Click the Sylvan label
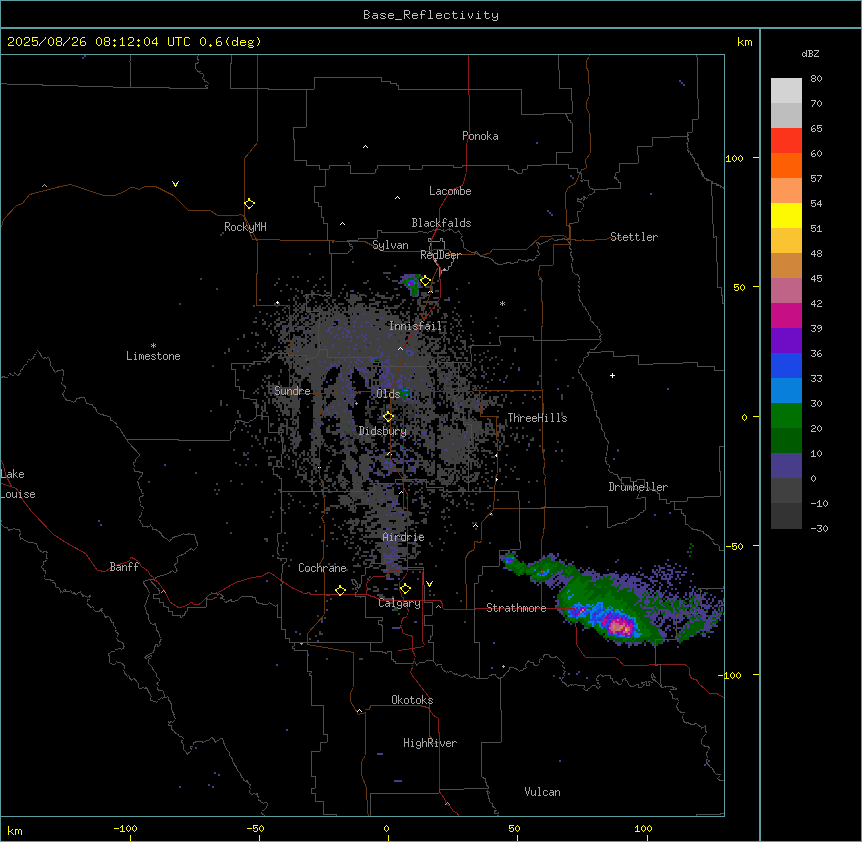The width and height of the screenshot is (862, 842). [x=390, y=245]
